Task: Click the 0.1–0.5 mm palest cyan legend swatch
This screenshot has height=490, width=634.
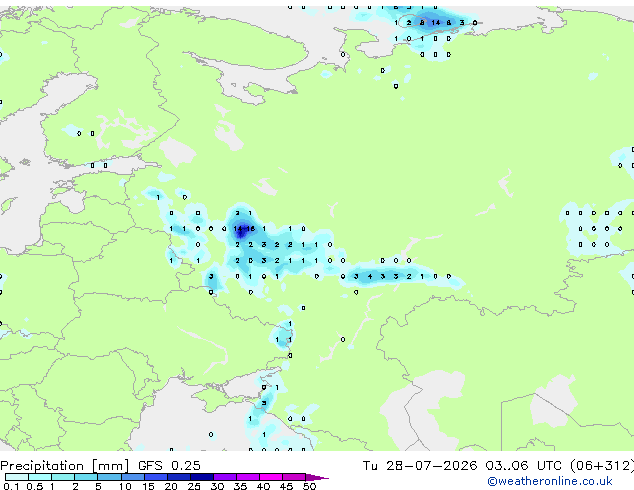Action: click(x=17, y=477)
